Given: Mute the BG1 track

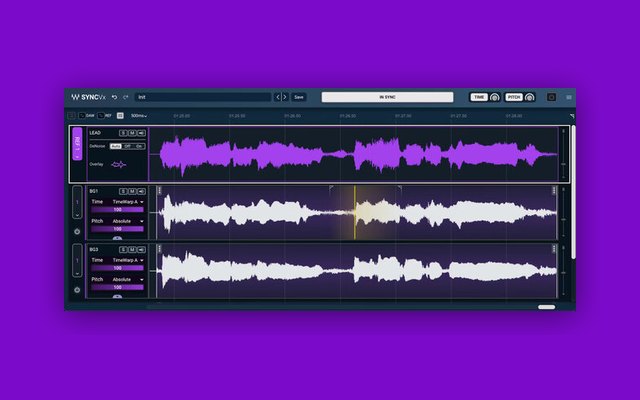Looking at the screenshot, I should tap(132, 191).
